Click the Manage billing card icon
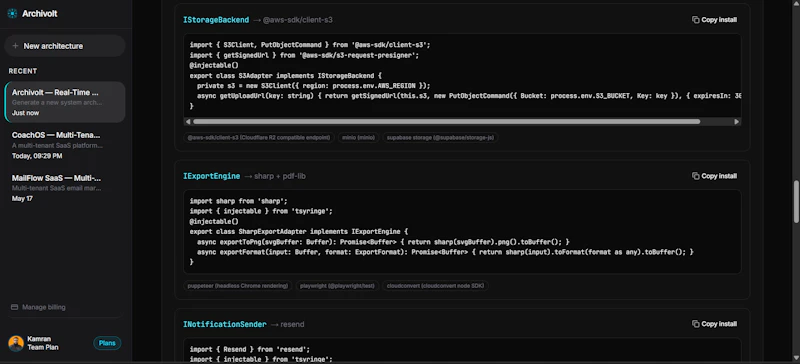 pyautogui.click(x=15, y=307)
